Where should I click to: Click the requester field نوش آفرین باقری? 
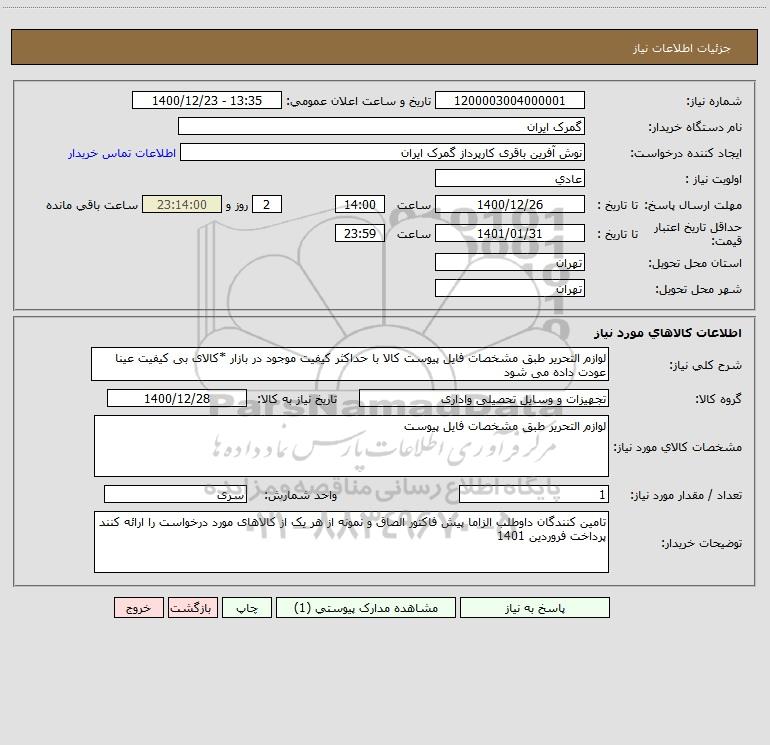[382, 152]
